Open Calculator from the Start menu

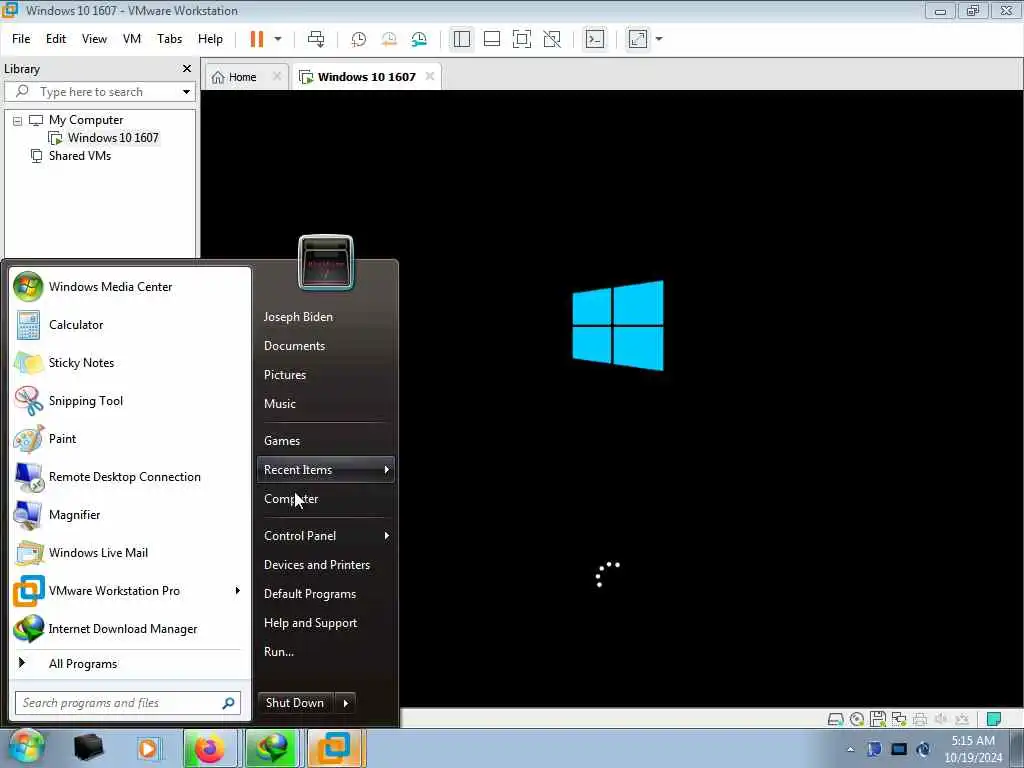tap(131, 325)
